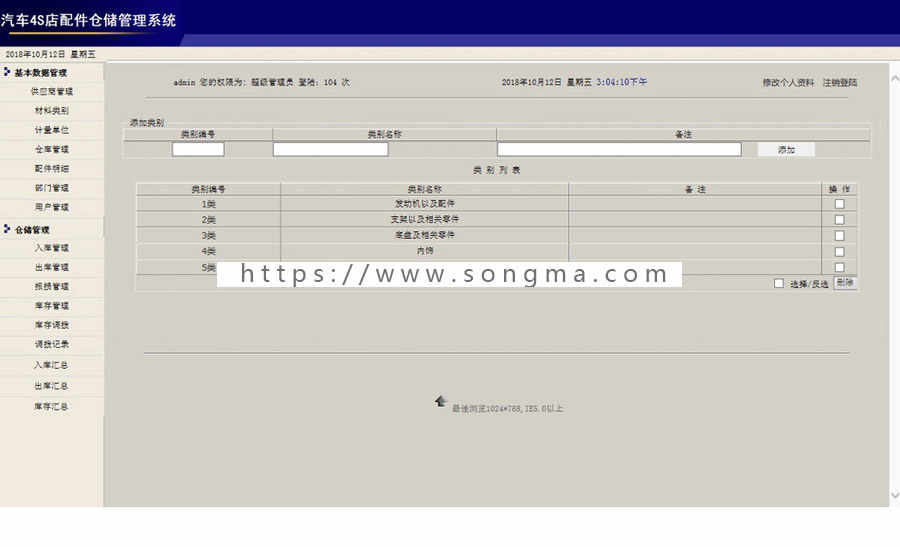This screenshot has height=547, width=900.
Task: Open 配件明细 in the sidebar
Action: coord(52,168)
